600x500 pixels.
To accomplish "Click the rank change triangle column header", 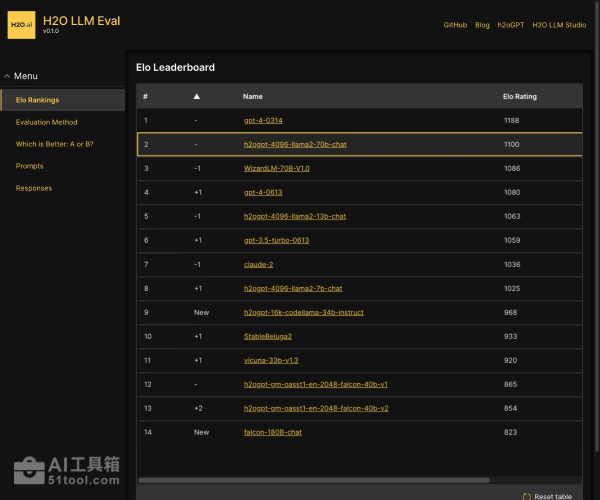I will tap(197, 97).
